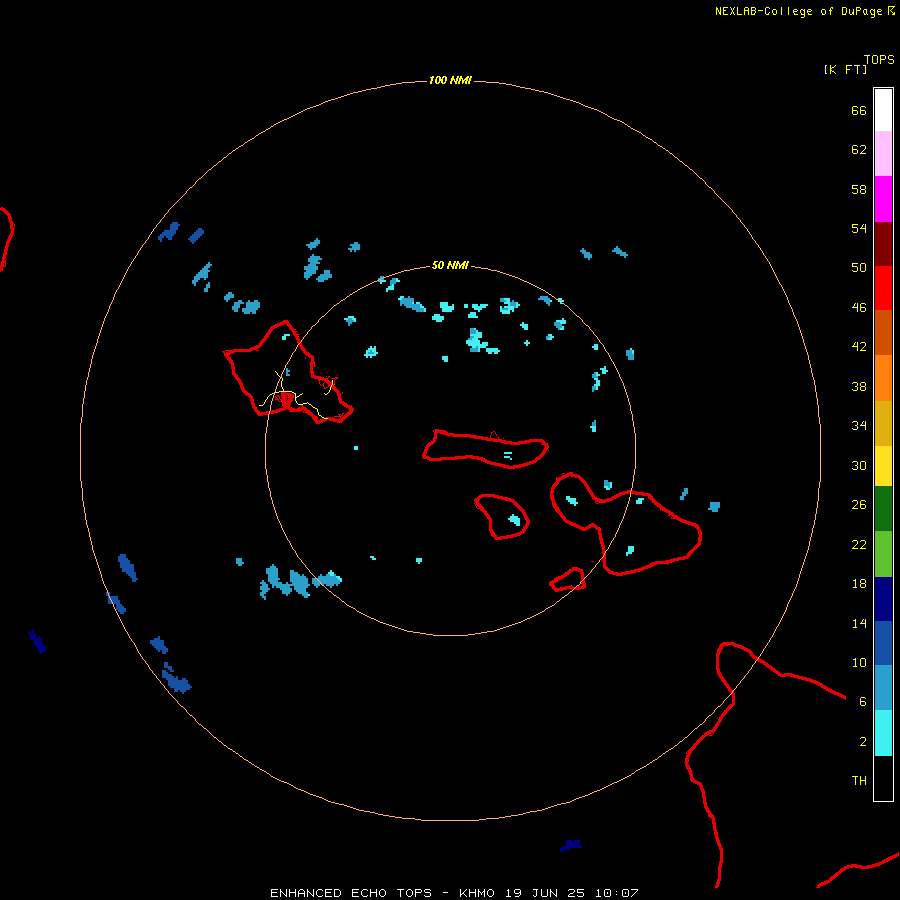Click the dark orange 46 color swatch
Screen dimensions: 900x900
tap(883, 332)
